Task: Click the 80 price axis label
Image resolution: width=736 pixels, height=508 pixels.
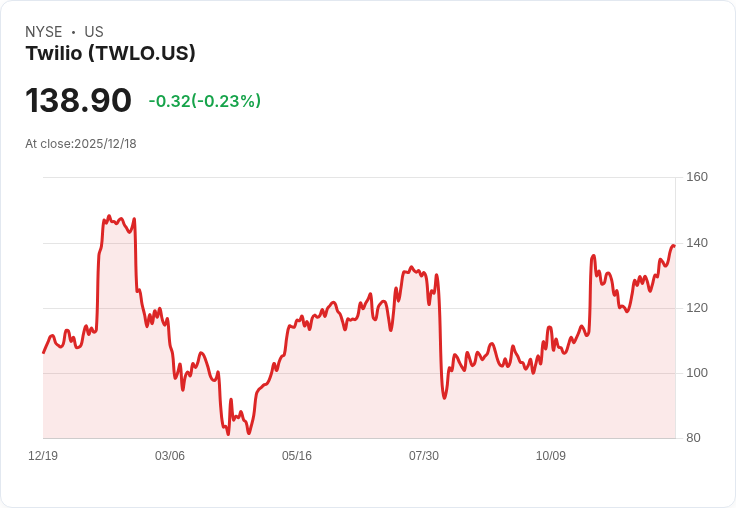Action: tap(693, 438)
